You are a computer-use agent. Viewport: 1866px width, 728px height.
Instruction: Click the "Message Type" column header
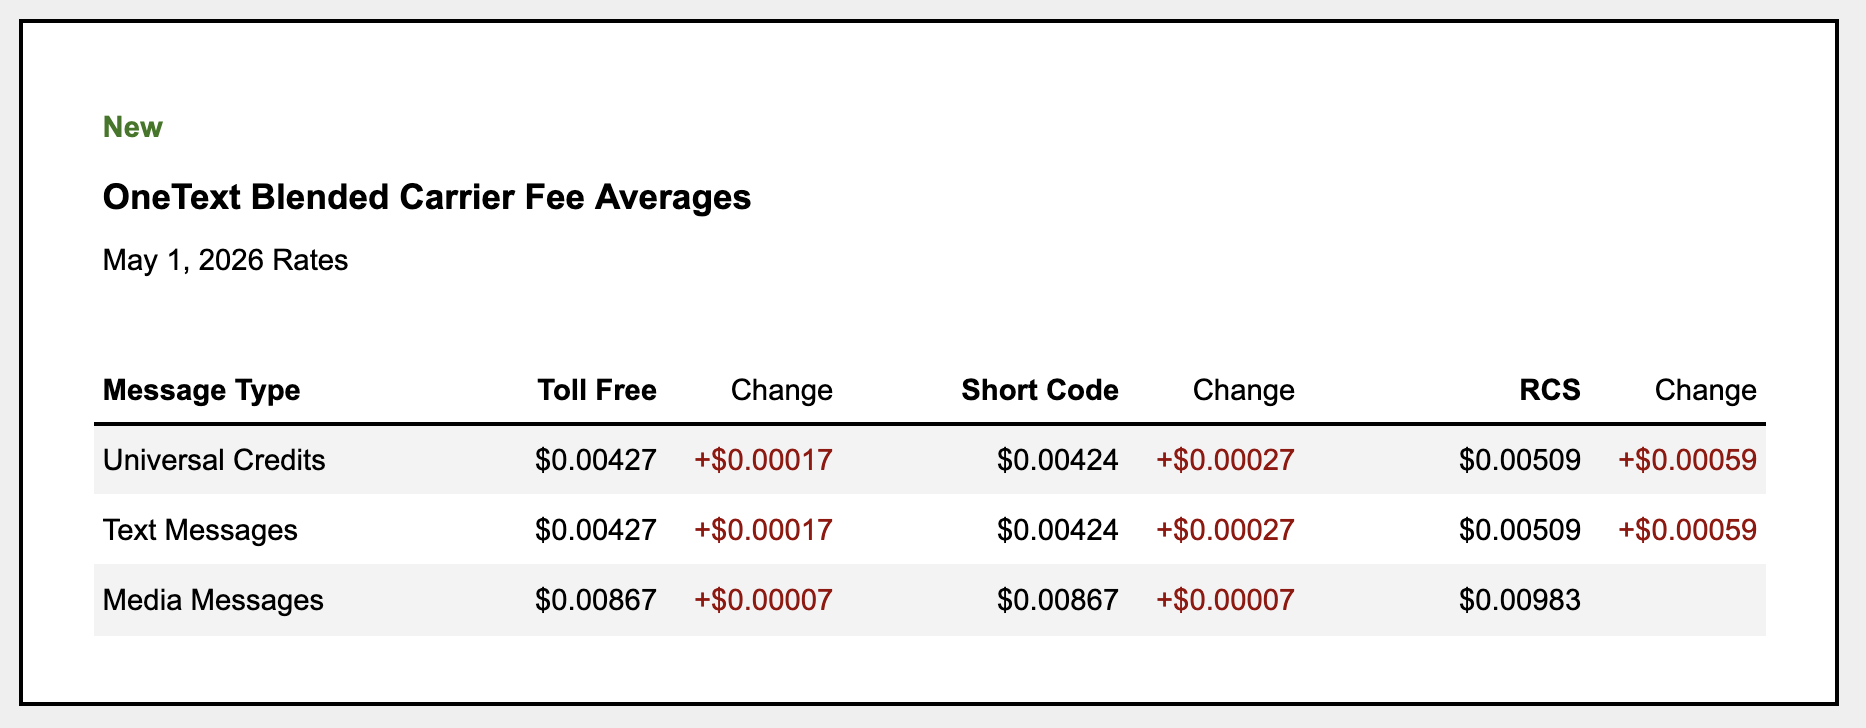(x=201, y=389)
